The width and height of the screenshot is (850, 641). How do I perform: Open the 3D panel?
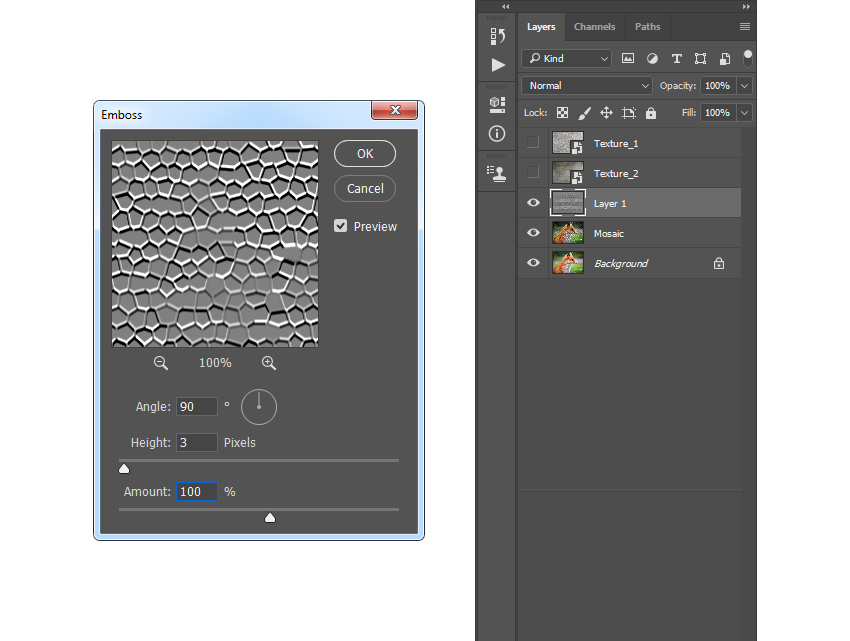(x=496, y=103)
